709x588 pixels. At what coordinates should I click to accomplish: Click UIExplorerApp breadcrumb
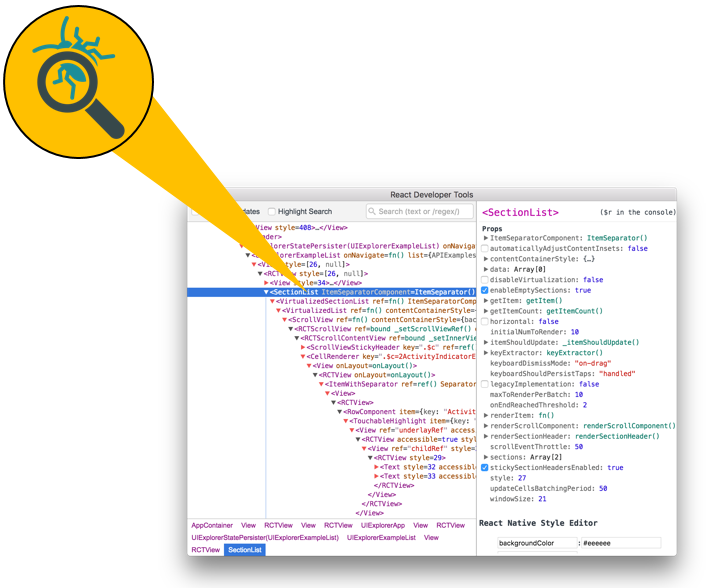[x=383, y=526]
